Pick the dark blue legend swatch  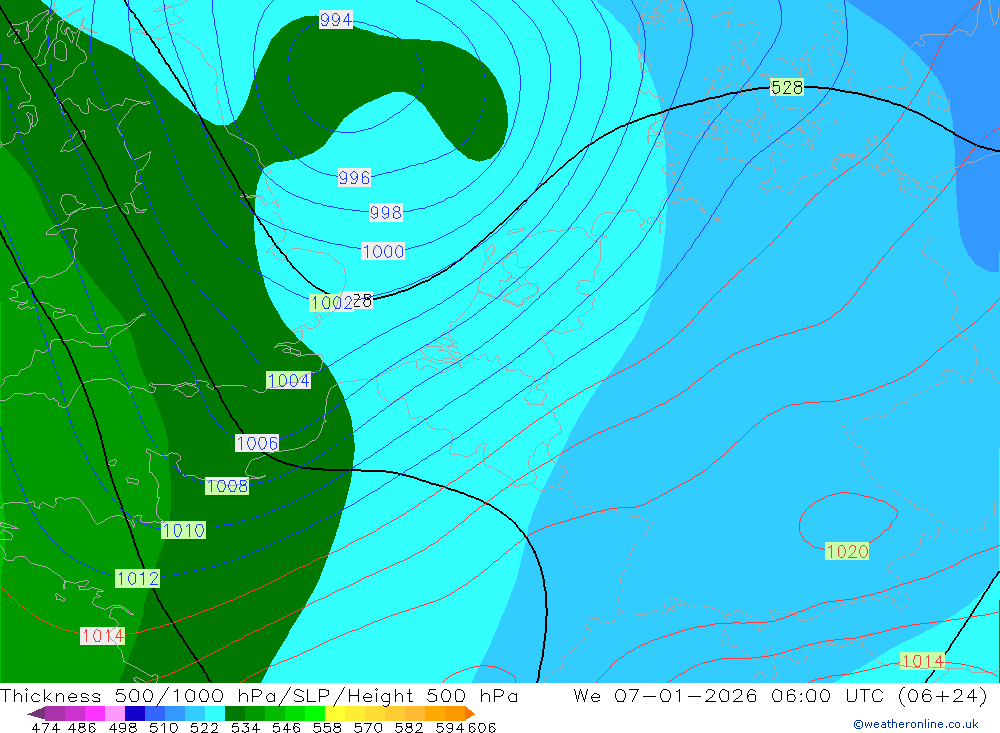coord(135,713)
